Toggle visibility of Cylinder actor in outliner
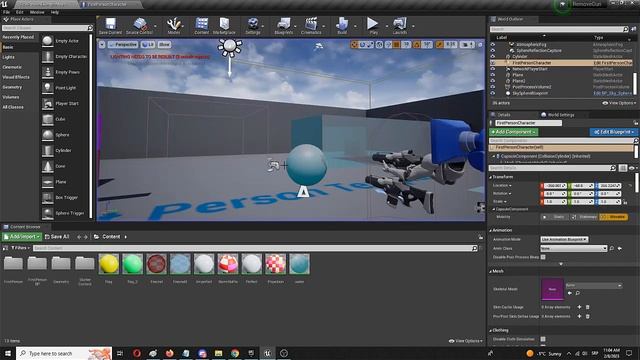 point(493,57)
